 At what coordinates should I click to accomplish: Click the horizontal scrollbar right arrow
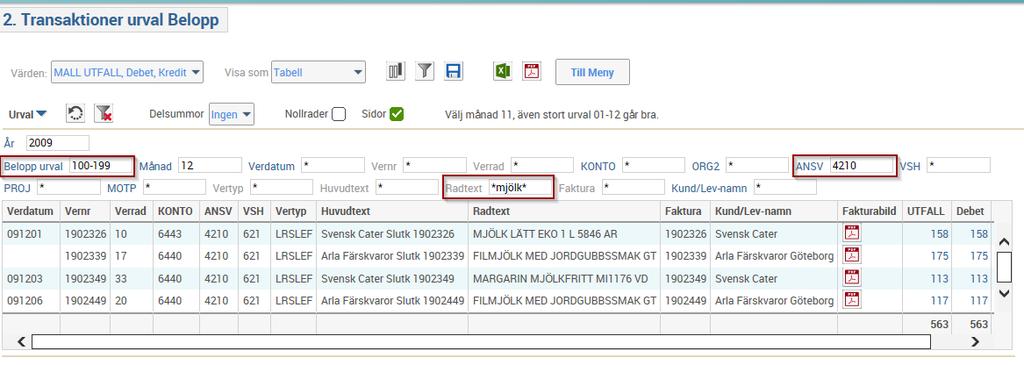pos(975,341)
